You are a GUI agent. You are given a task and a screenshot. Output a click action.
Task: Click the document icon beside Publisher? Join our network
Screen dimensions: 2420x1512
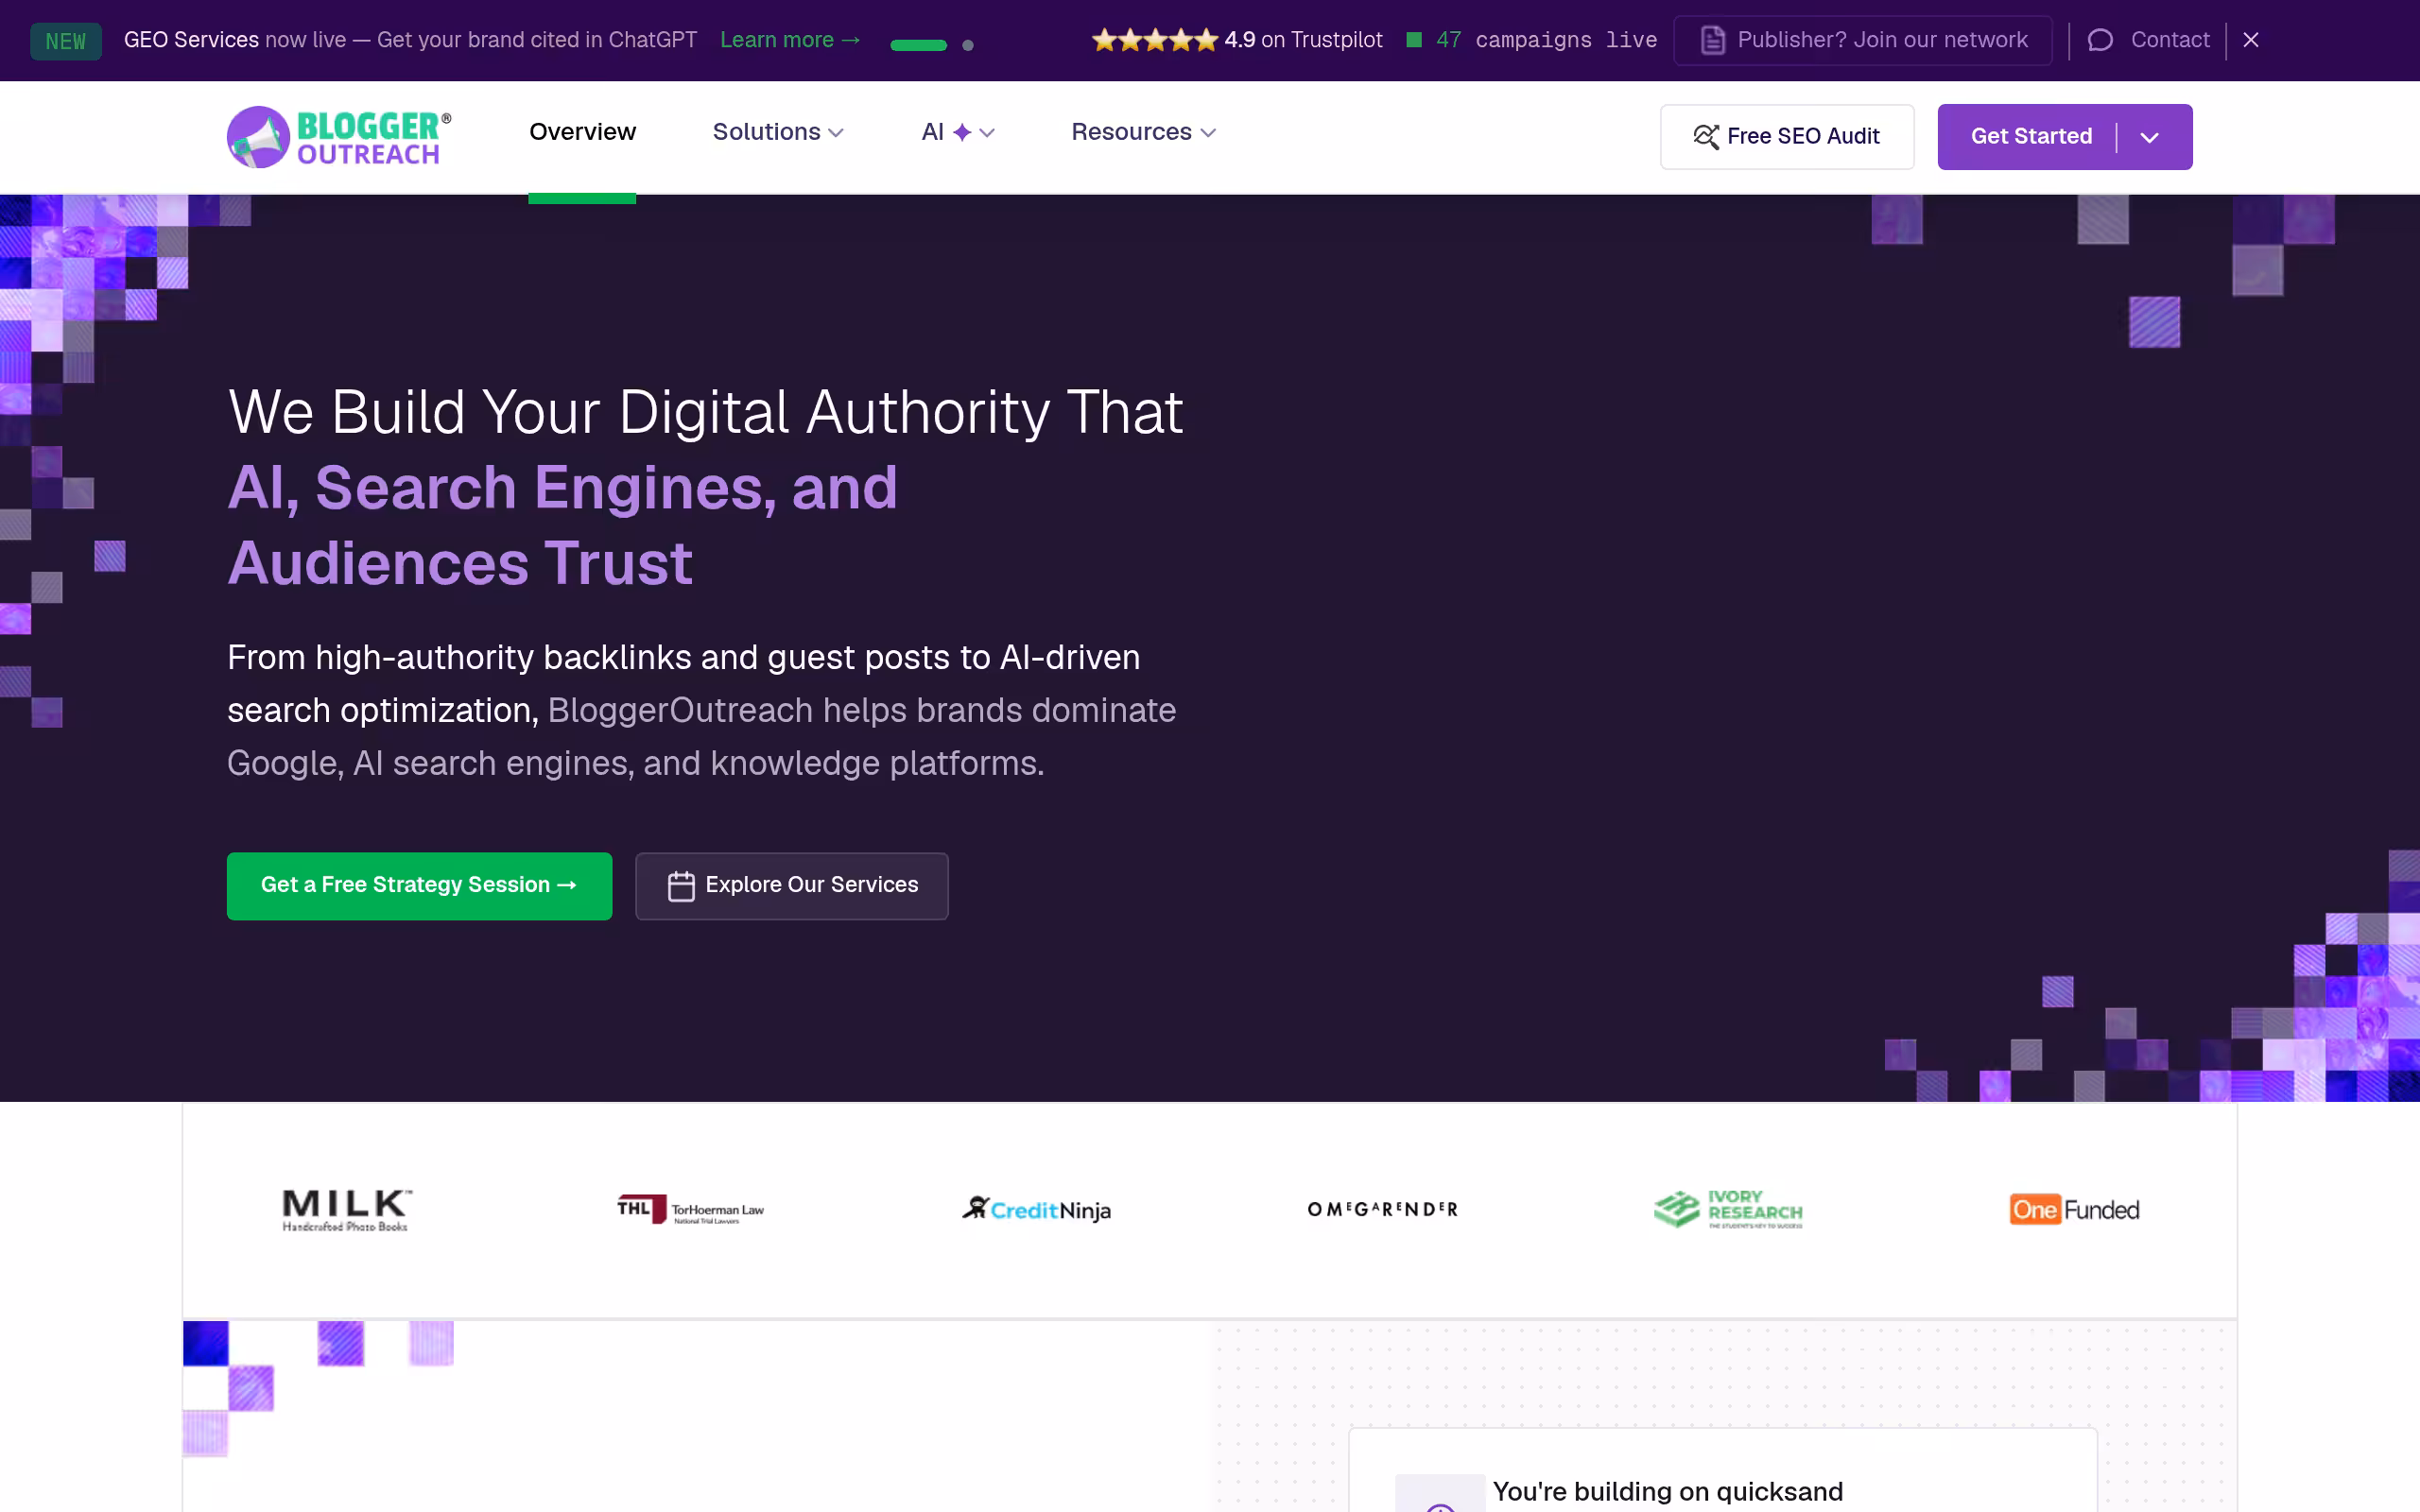click(1713, 40)
